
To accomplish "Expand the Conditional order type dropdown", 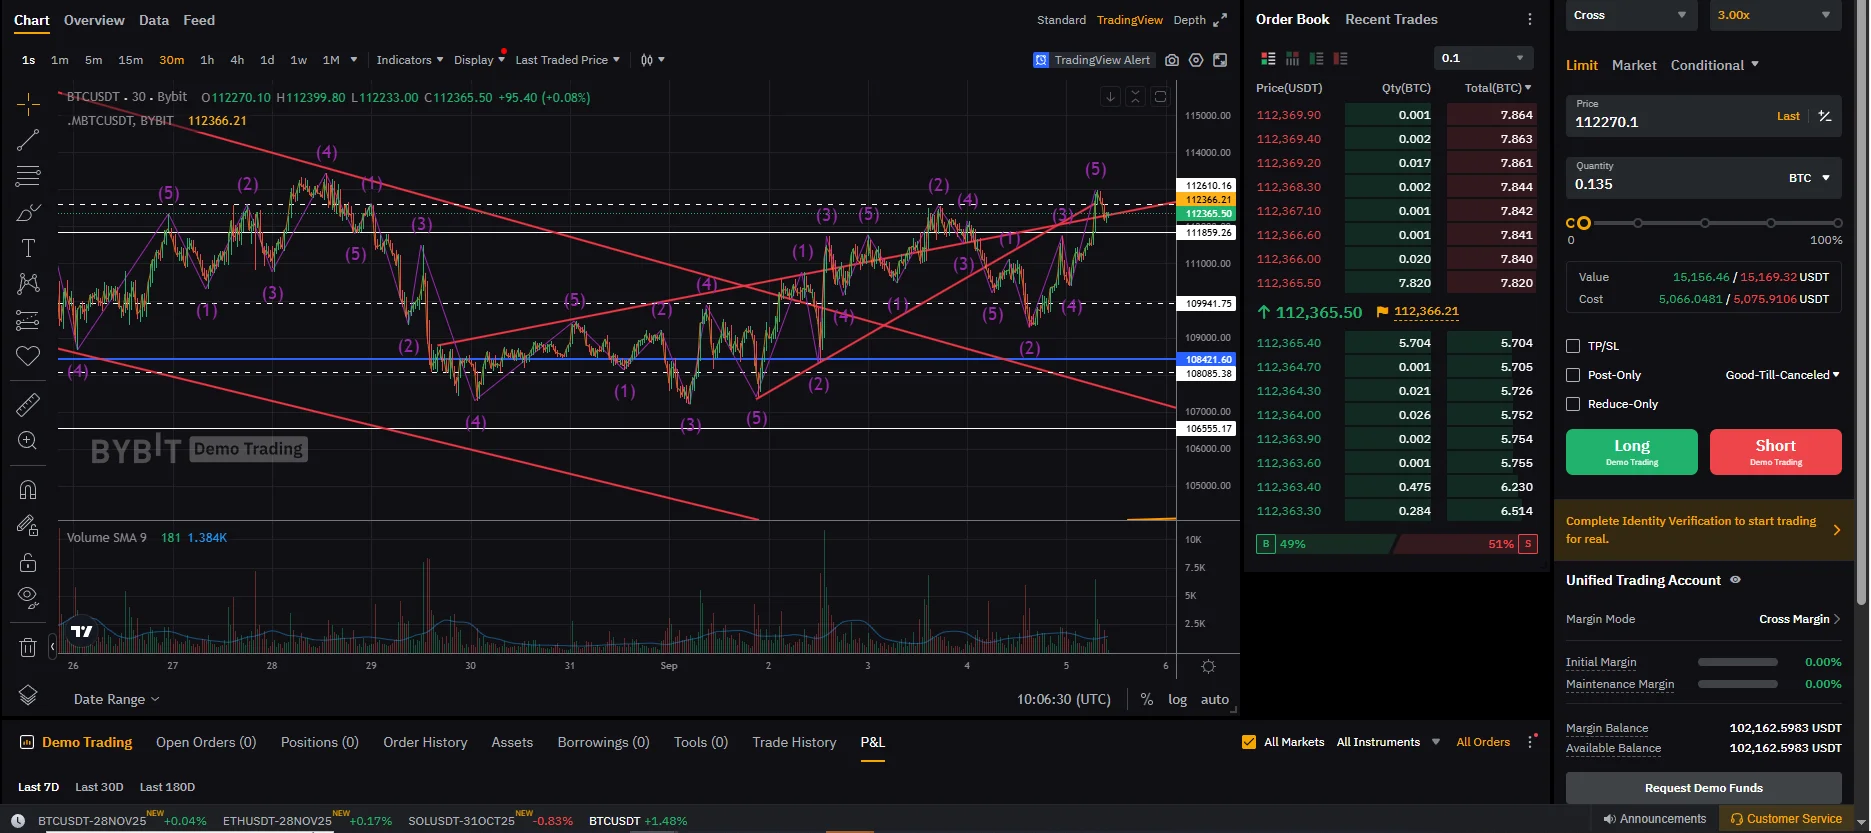I will [1715, 65].
